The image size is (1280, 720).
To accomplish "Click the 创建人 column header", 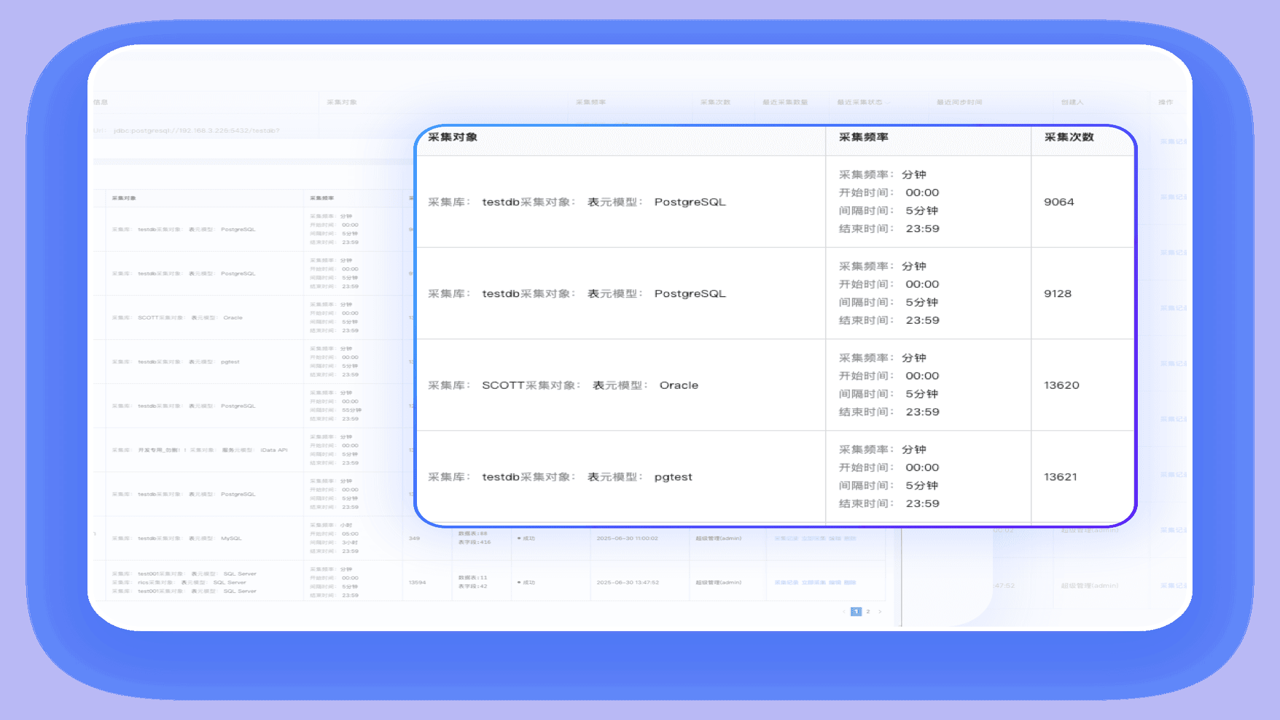I will 1073,102.
